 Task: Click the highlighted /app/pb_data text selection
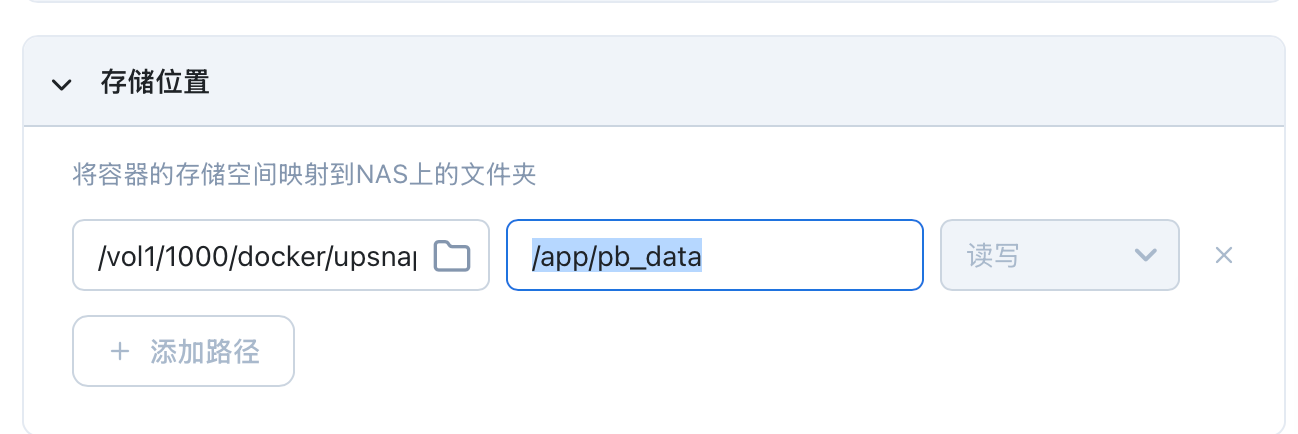[617, 256]
